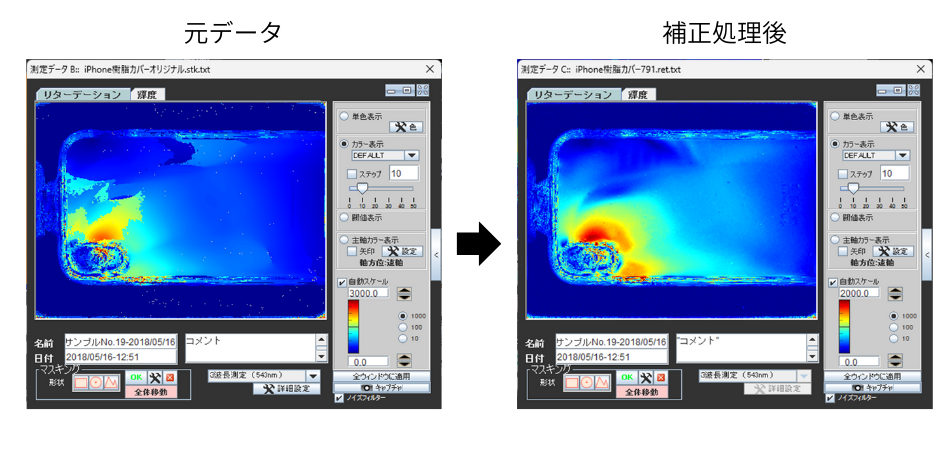Image resolution: width=938 pixels, height=469 pixels.
Task: Switch to 輝度 tab in left window
Action: (146, 95)
